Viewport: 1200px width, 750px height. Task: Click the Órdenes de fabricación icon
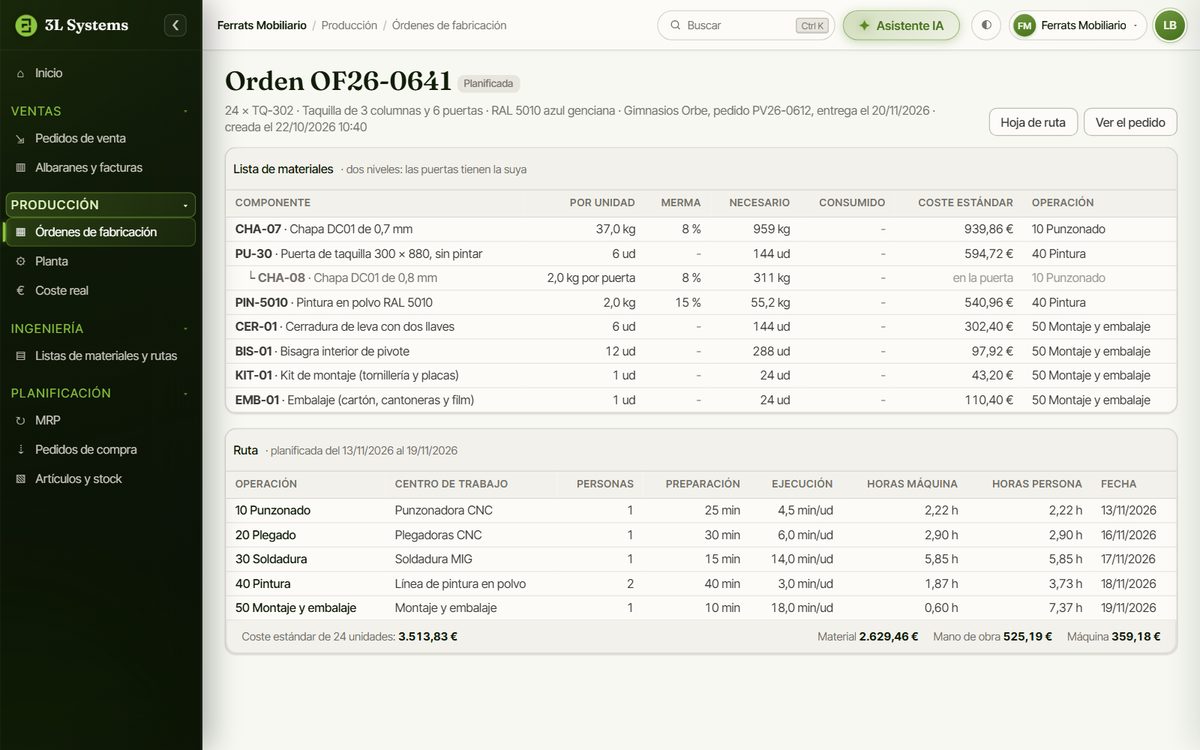[21, 232]
